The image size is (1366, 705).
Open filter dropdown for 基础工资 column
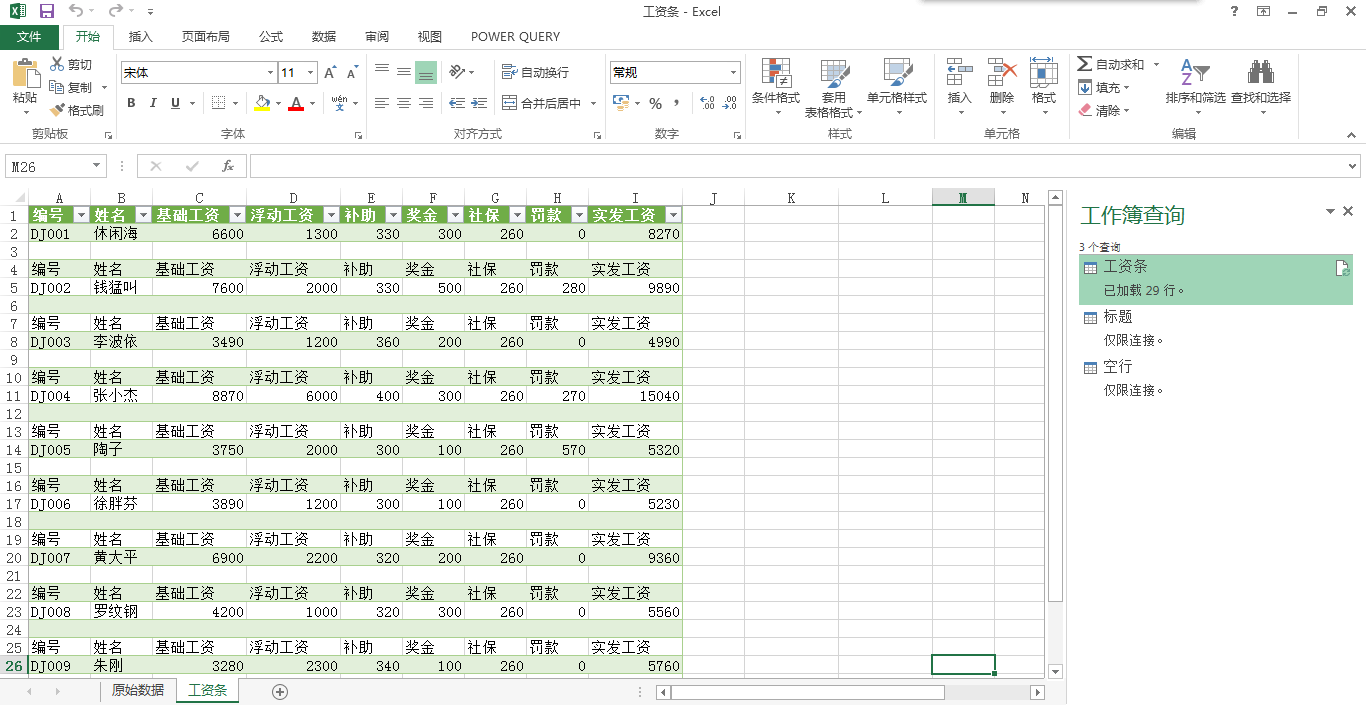pos(237,215)
